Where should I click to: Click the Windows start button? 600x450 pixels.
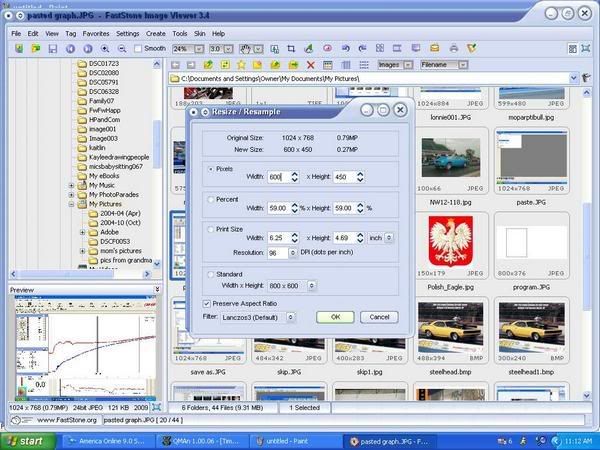(x=28, y=441)
